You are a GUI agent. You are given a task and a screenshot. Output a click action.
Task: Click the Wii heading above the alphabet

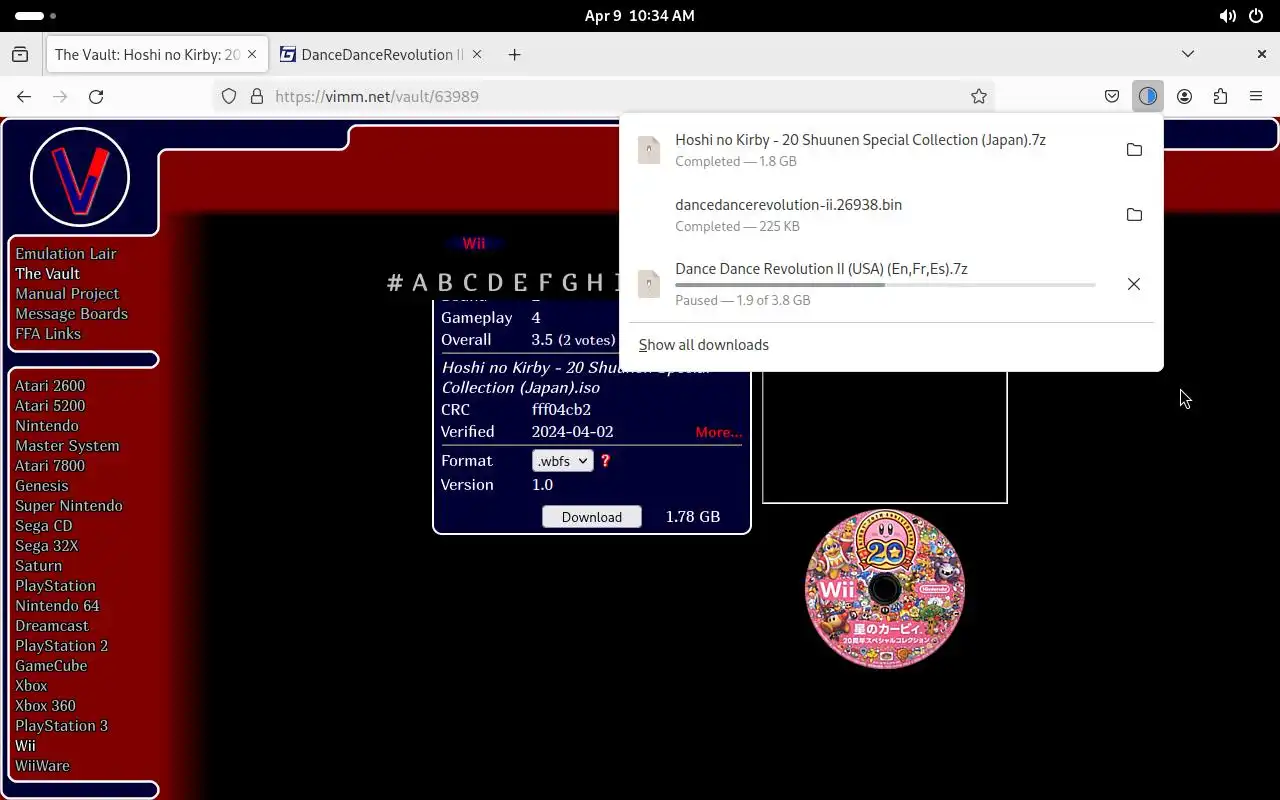pos(474,244)
